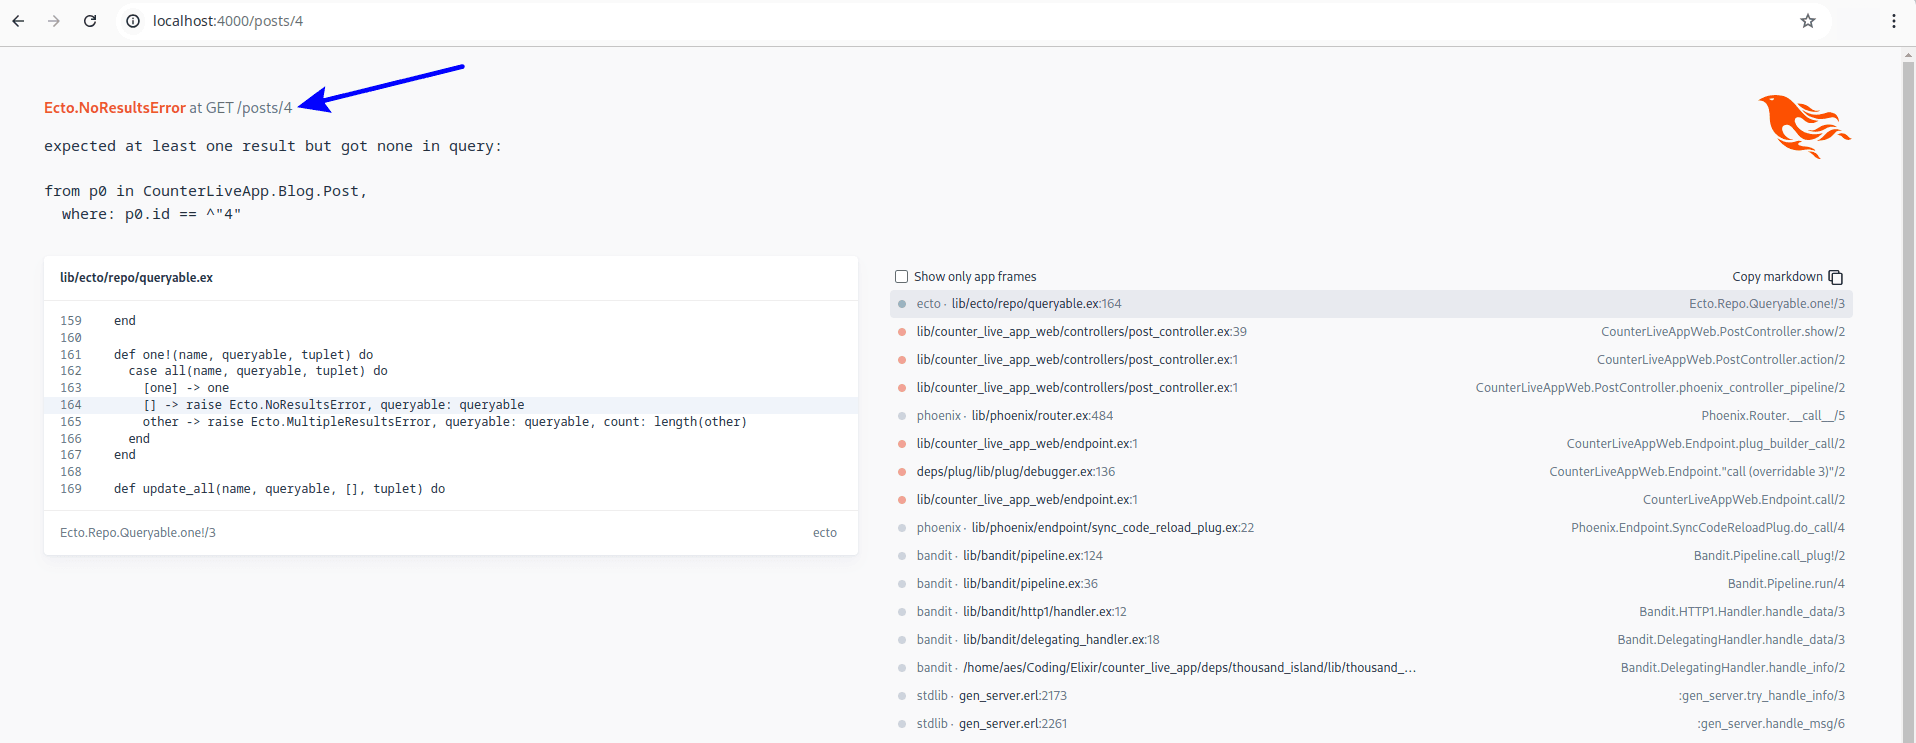Click the from p0 in CounterLiveApp.Blog.Post line

206,191
